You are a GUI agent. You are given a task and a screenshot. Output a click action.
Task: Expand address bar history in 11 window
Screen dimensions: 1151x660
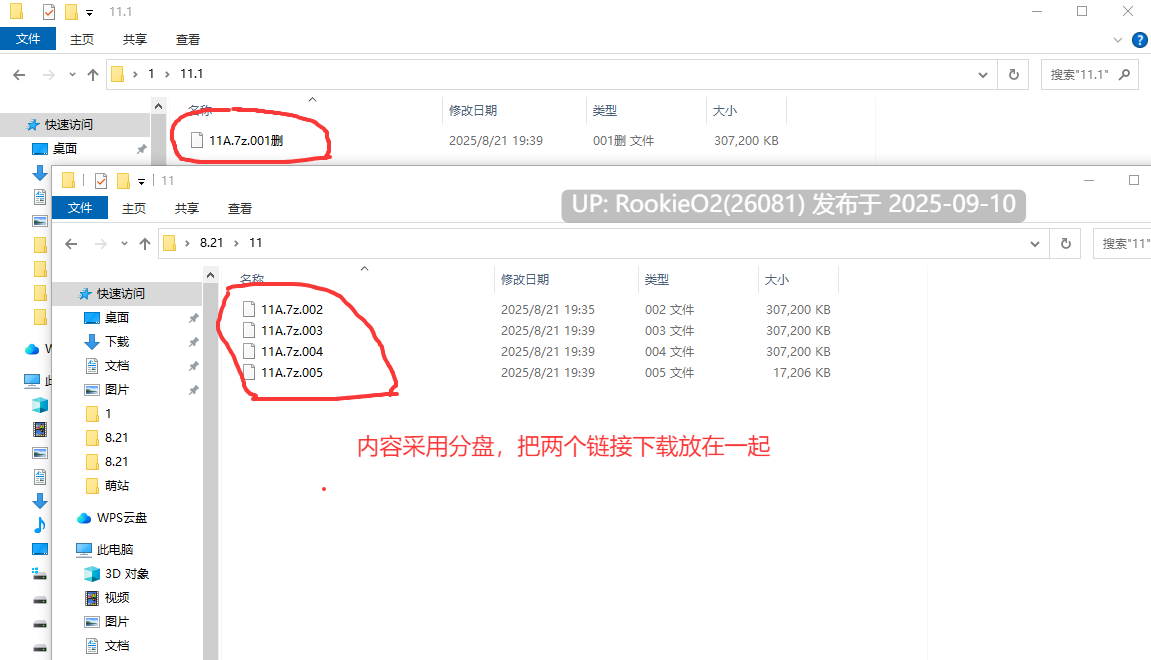1034,243
